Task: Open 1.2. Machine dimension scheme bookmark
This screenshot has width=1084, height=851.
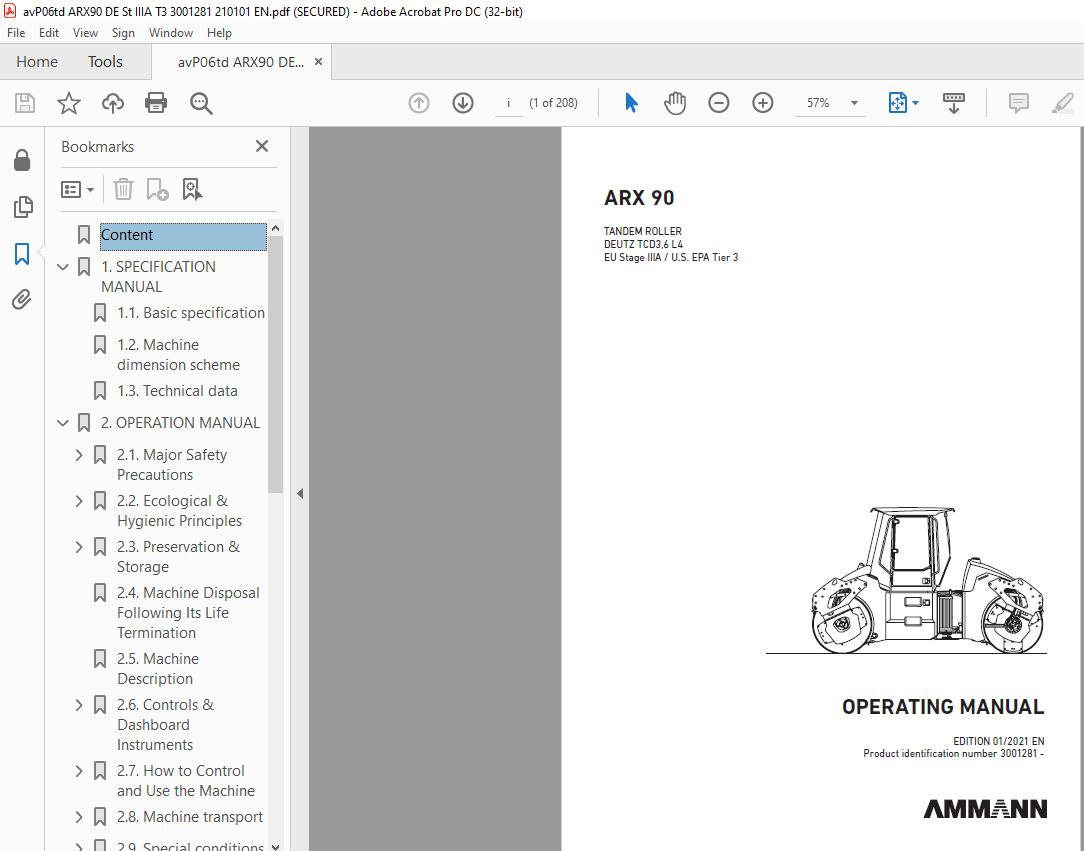Action: (x=178, y=355)
